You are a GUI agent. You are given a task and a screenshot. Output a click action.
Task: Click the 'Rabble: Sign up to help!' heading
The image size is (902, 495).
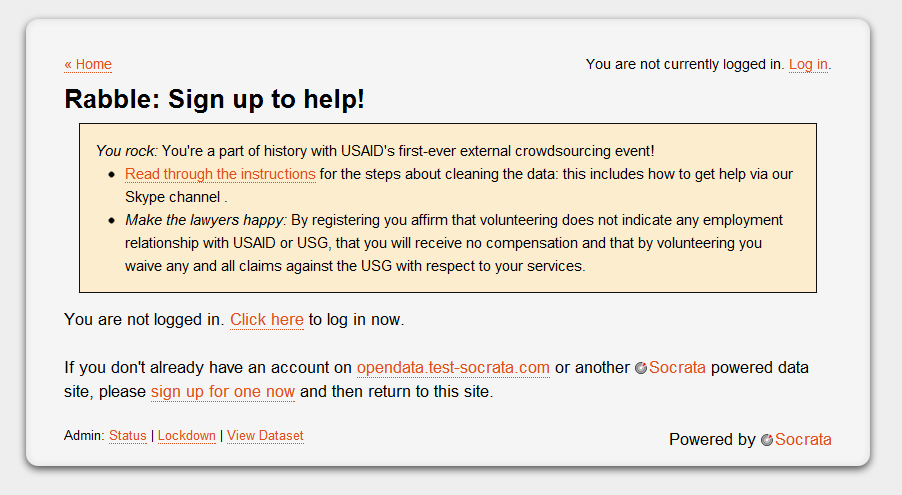tap(215, 99)
